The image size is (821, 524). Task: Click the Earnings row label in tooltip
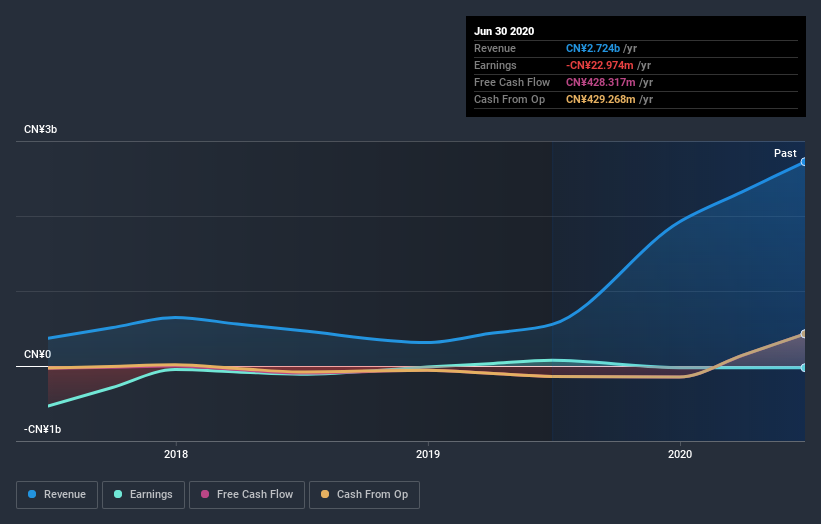pos(495,65)
